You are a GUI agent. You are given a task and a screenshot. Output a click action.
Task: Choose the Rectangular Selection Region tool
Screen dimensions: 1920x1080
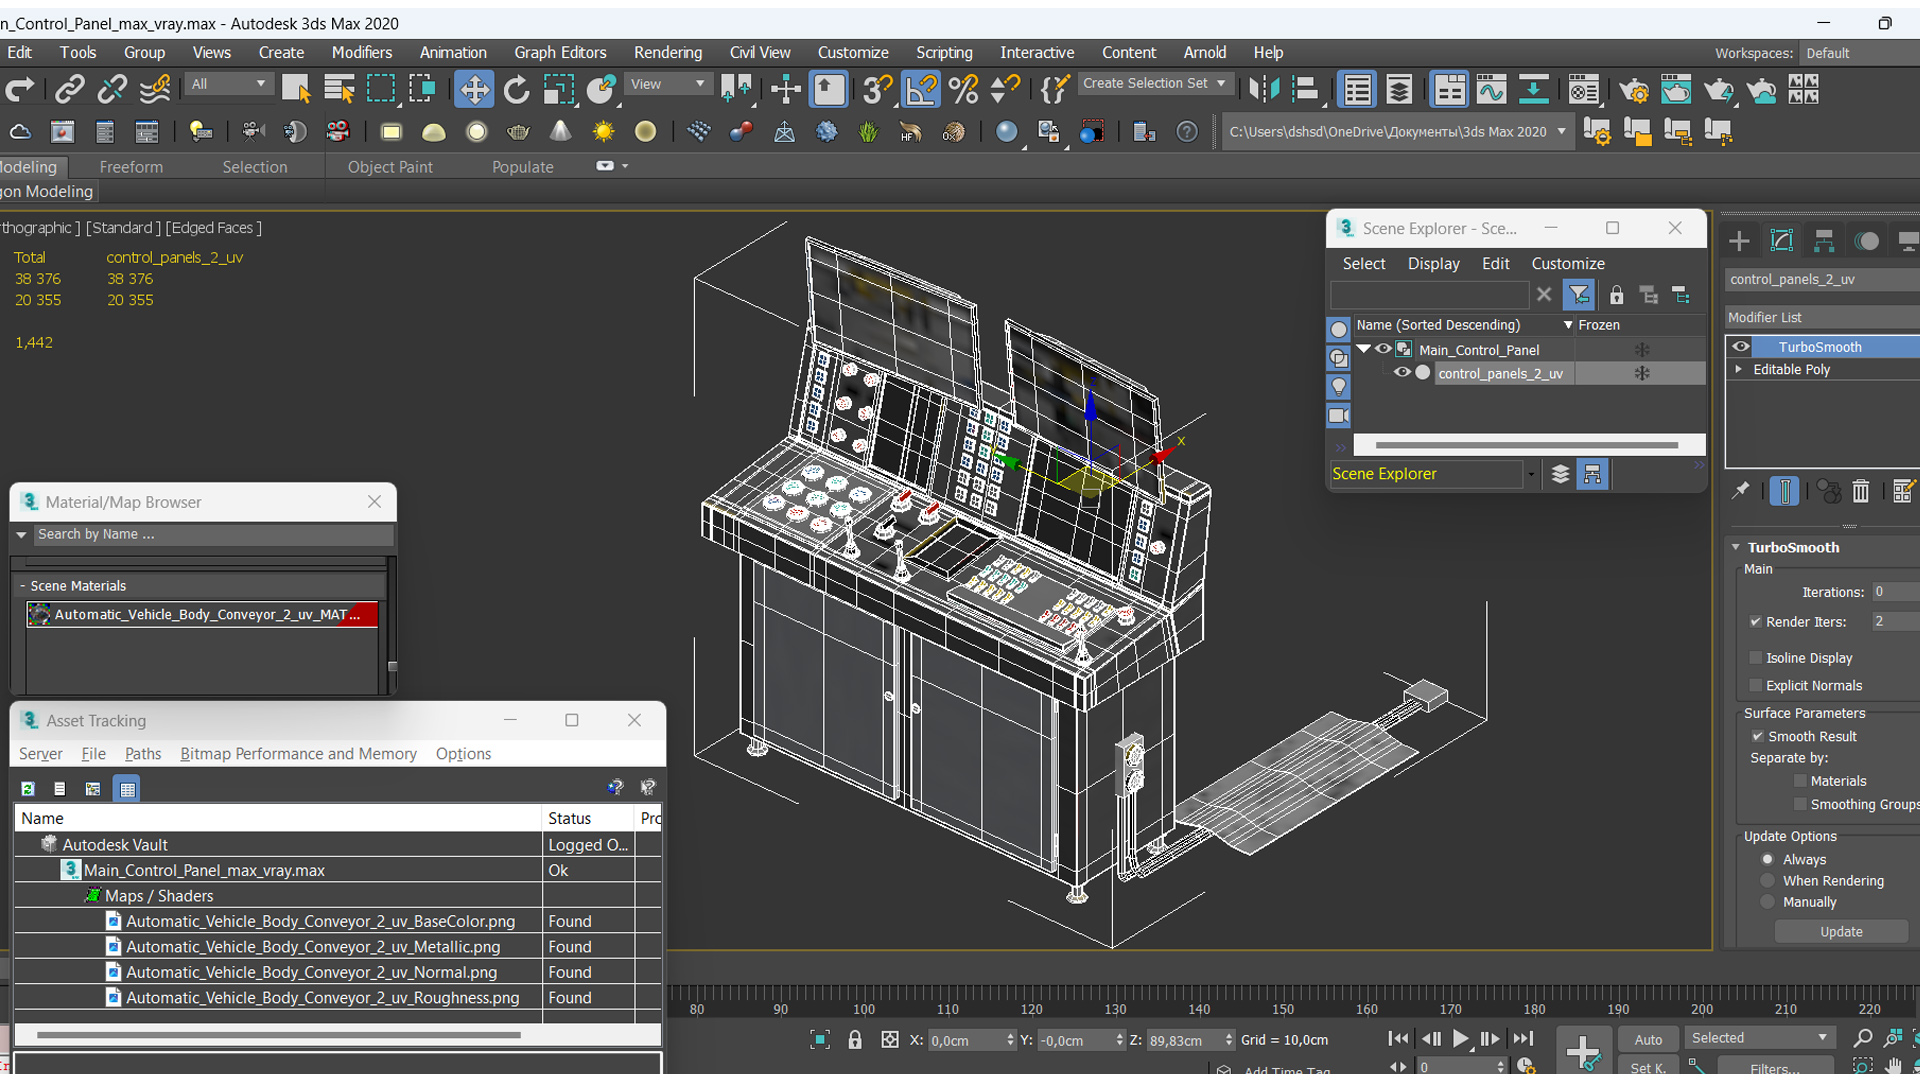tap(381, 90)
